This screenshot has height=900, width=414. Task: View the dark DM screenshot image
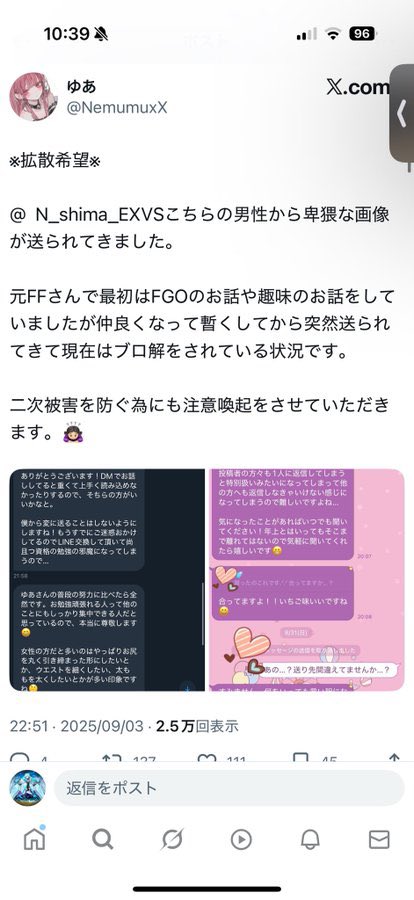pyautogui.click(x=107, y=580)
